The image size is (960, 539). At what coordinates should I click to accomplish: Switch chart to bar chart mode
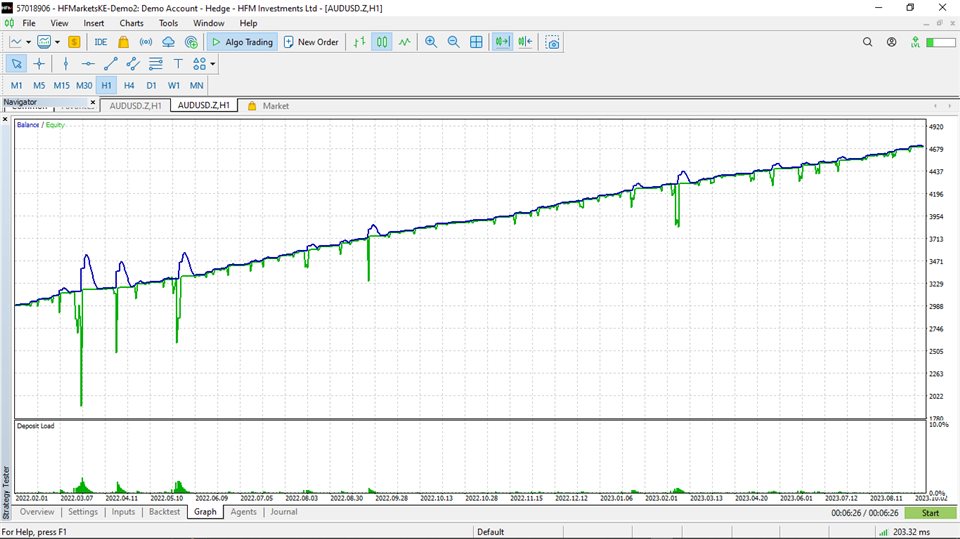pos(359,42)
